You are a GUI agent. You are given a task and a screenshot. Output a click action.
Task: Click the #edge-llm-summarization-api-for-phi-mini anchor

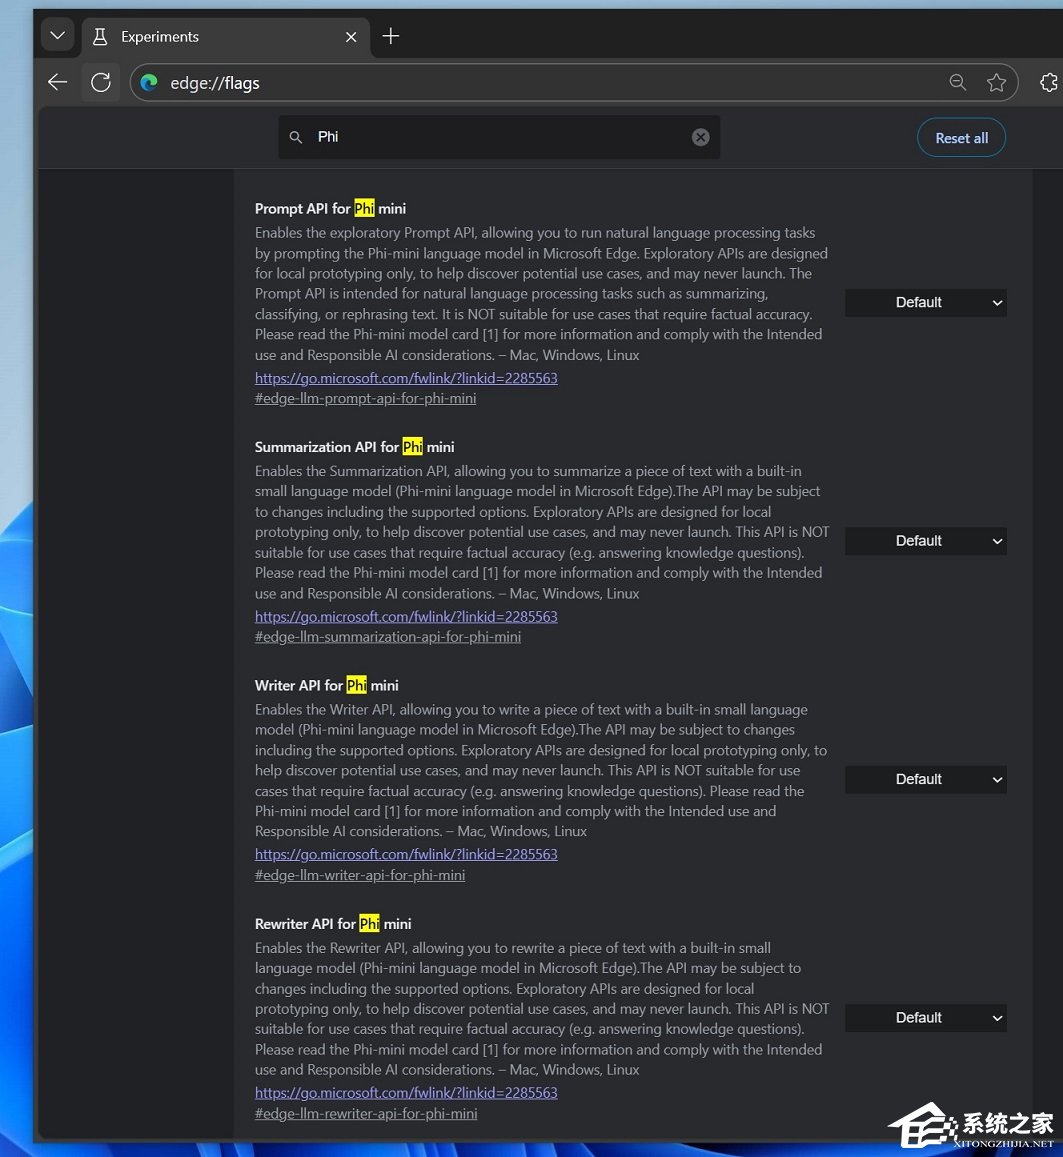tap(388, 637)
